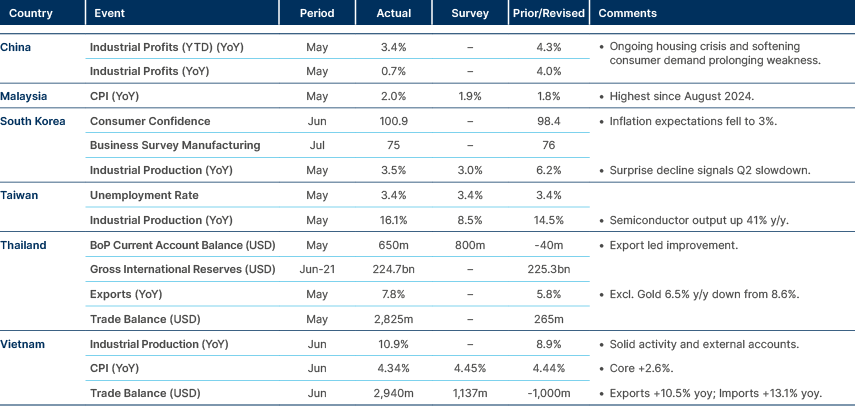The image size is (855, 406).
Task: Select the South Korea country label
Action: coord(33,120)
